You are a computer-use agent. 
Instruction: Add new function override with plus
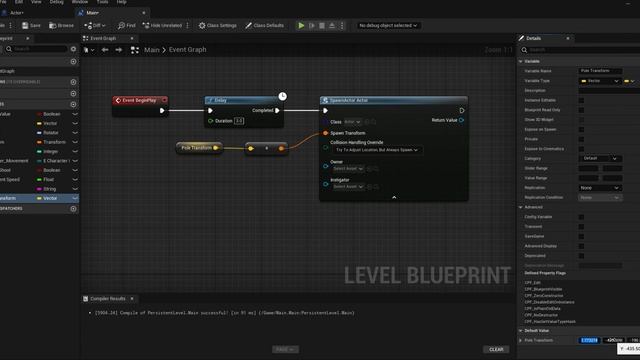(x=73, y=82)
